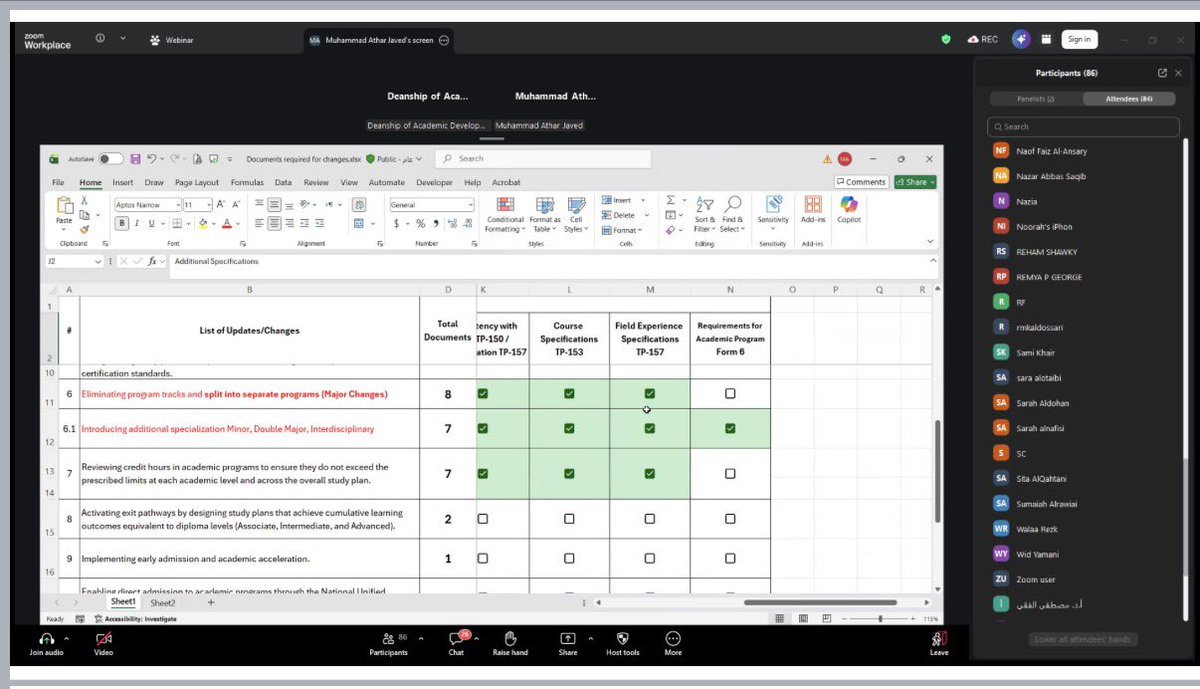Image resolution: width=1200 pixels, height=689 pixels.
Task: Click Increase Font Size icon
Action: (x=220, y=203)
